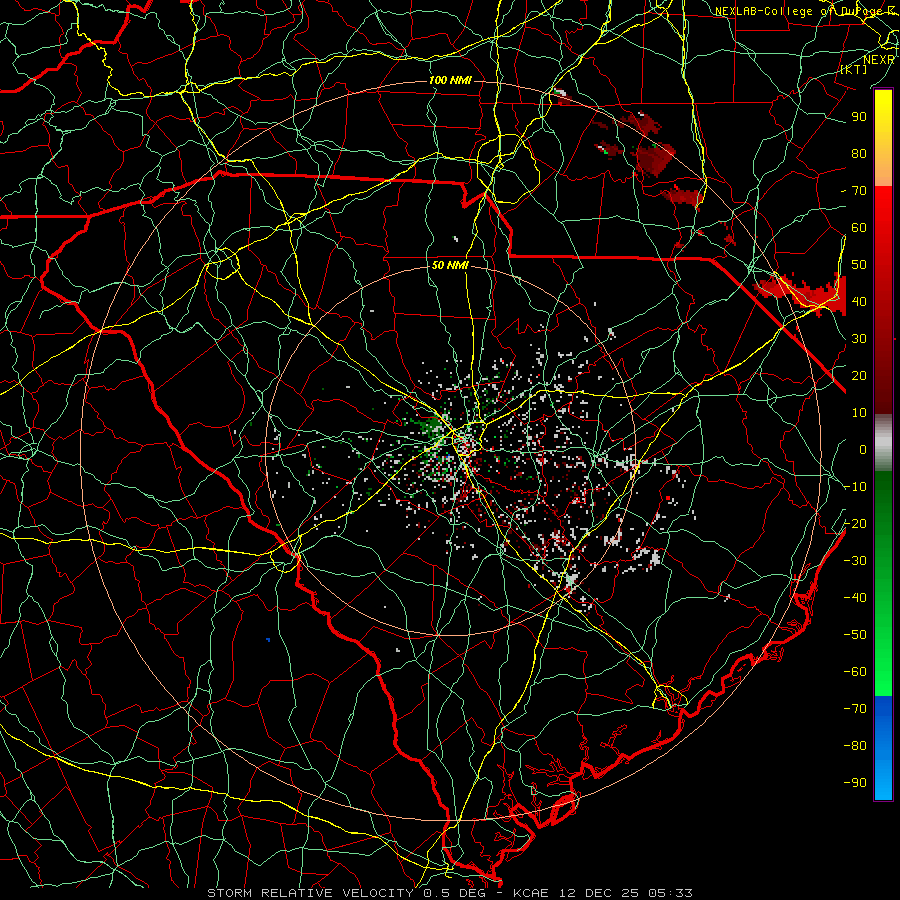The height and width of the screenshot is (900, 900).
Task: Click the -90 value on the velocity scale
Action: click(x=855, y=783)
